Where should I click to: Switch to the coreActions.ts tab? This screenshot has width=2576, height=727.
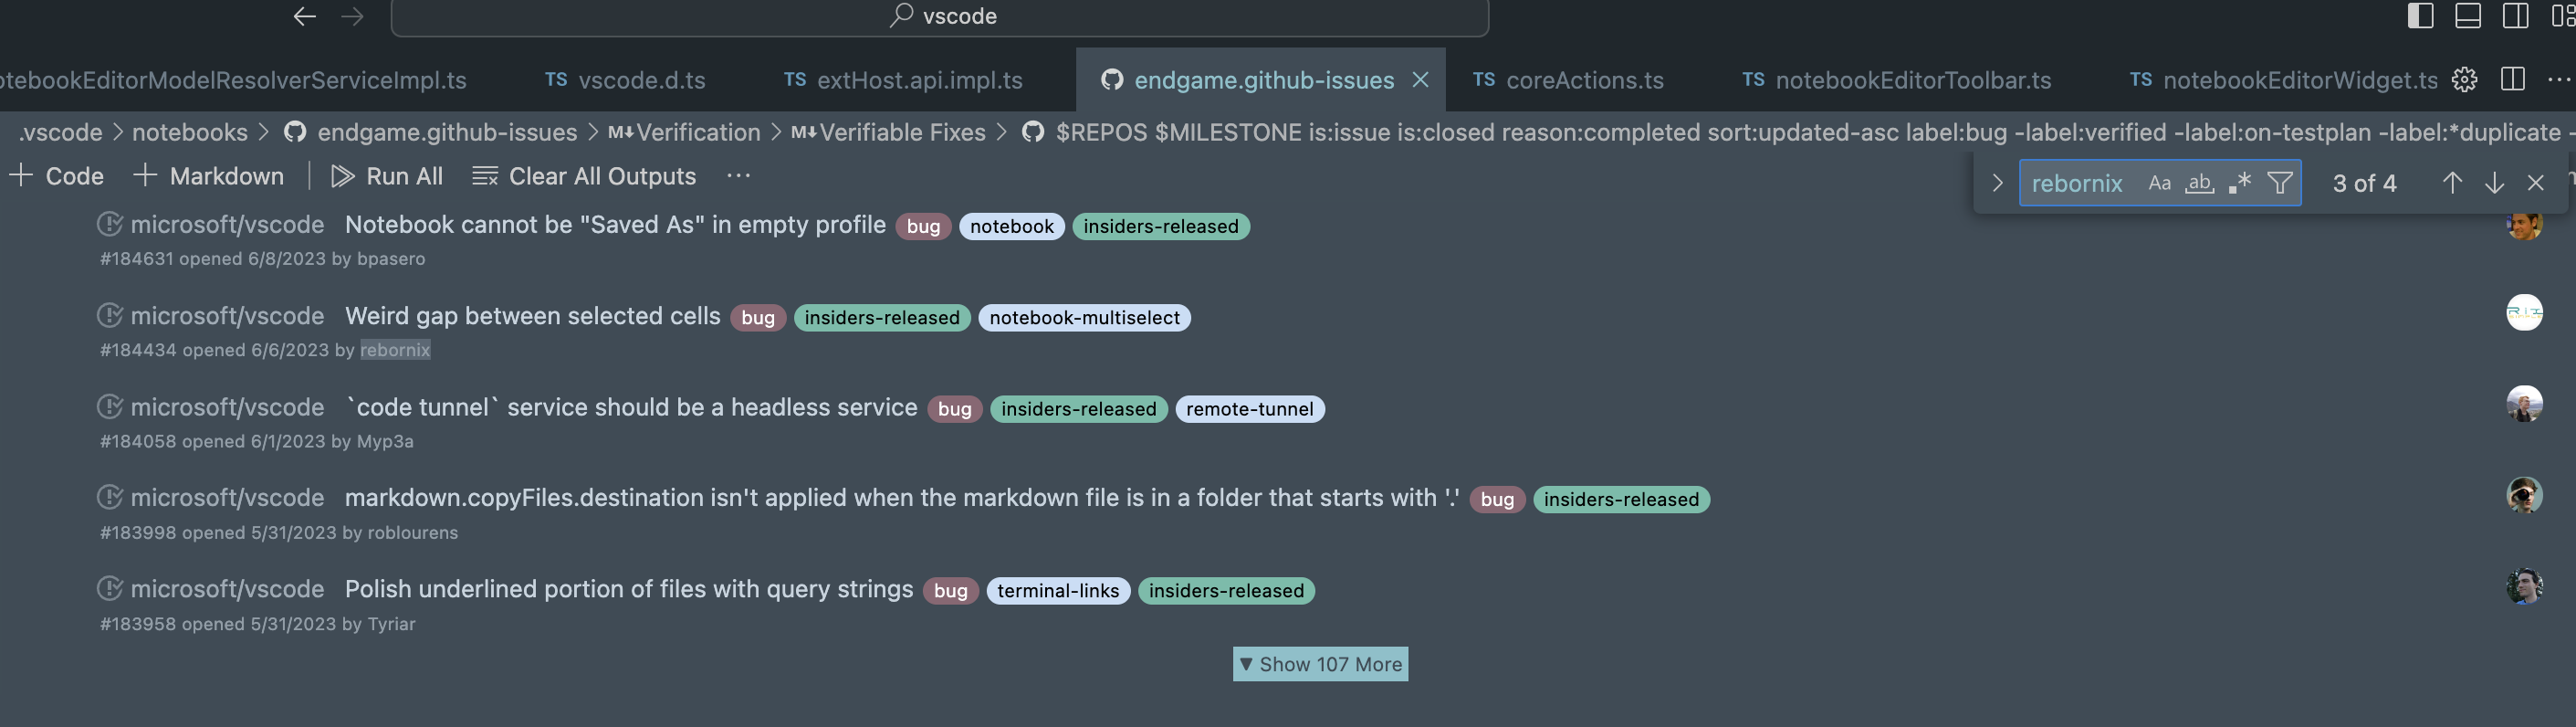[1585, 80]
